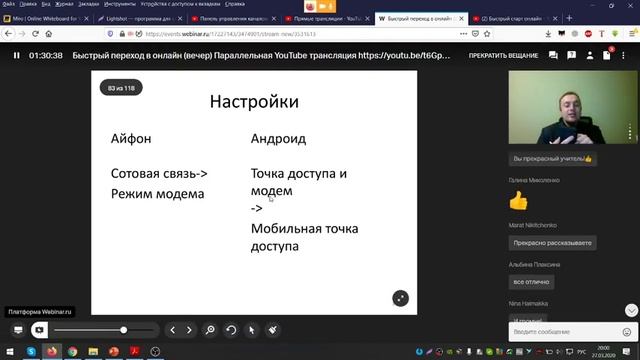Close the Lightshot browser tab

pos(180,19)
